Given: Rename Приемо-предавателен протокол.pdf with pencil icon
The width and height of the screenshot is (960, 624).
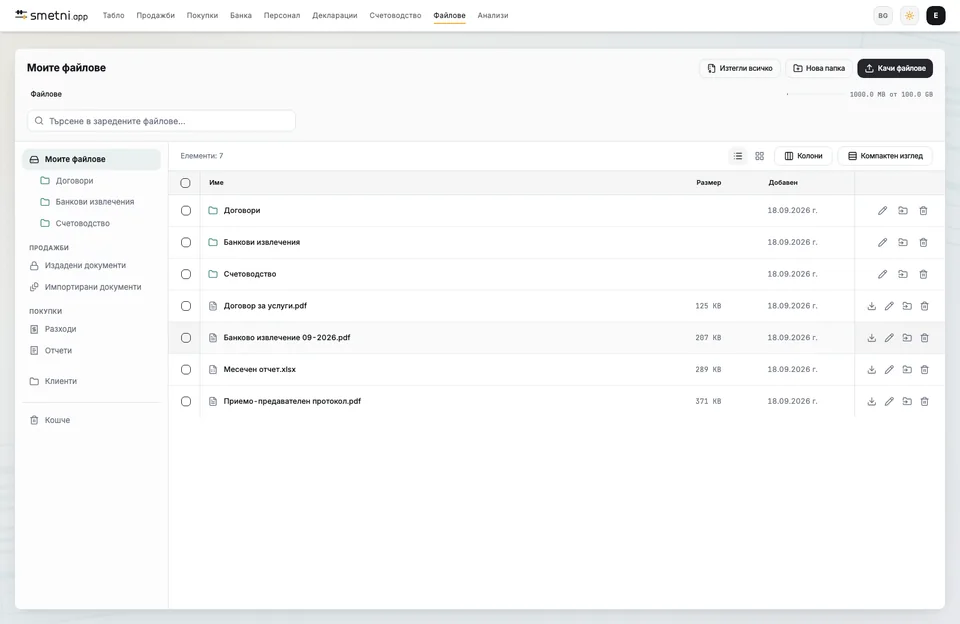Looking at the screenshot, I should pos(889,401).
